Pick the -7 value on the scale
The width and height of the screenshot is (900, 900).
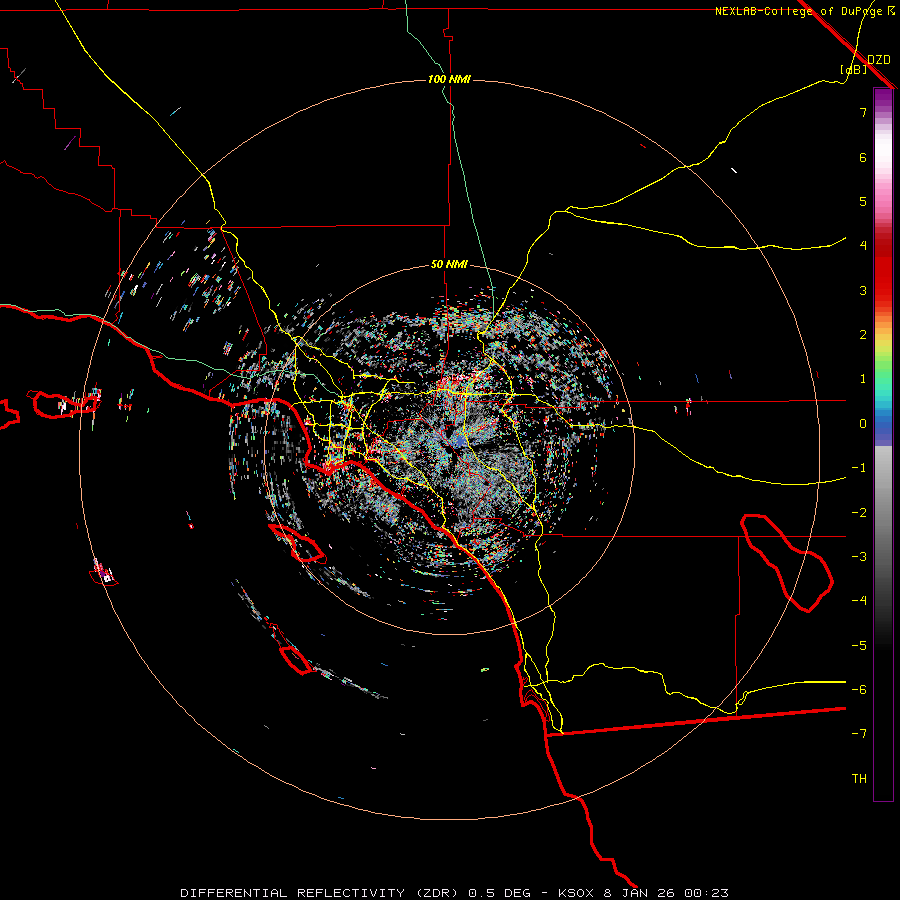point(859,734)
